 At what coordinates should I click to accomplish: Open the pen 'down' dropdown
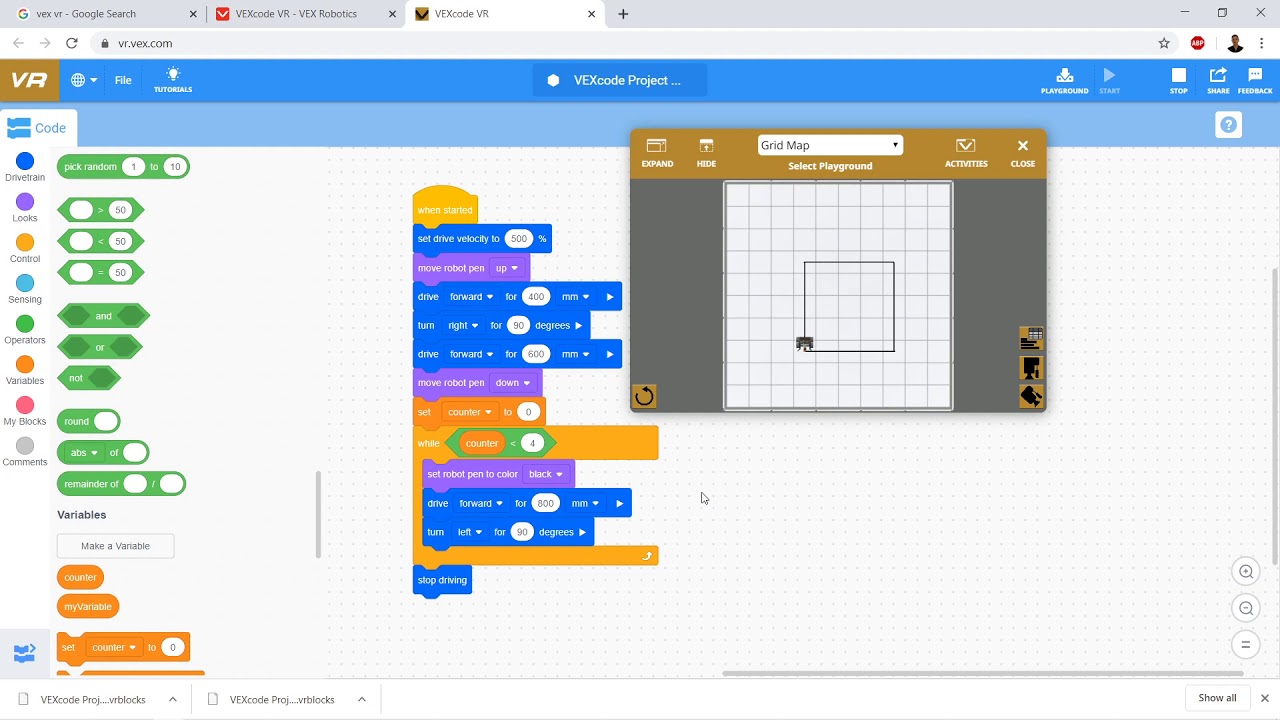(x=513, y=383)
